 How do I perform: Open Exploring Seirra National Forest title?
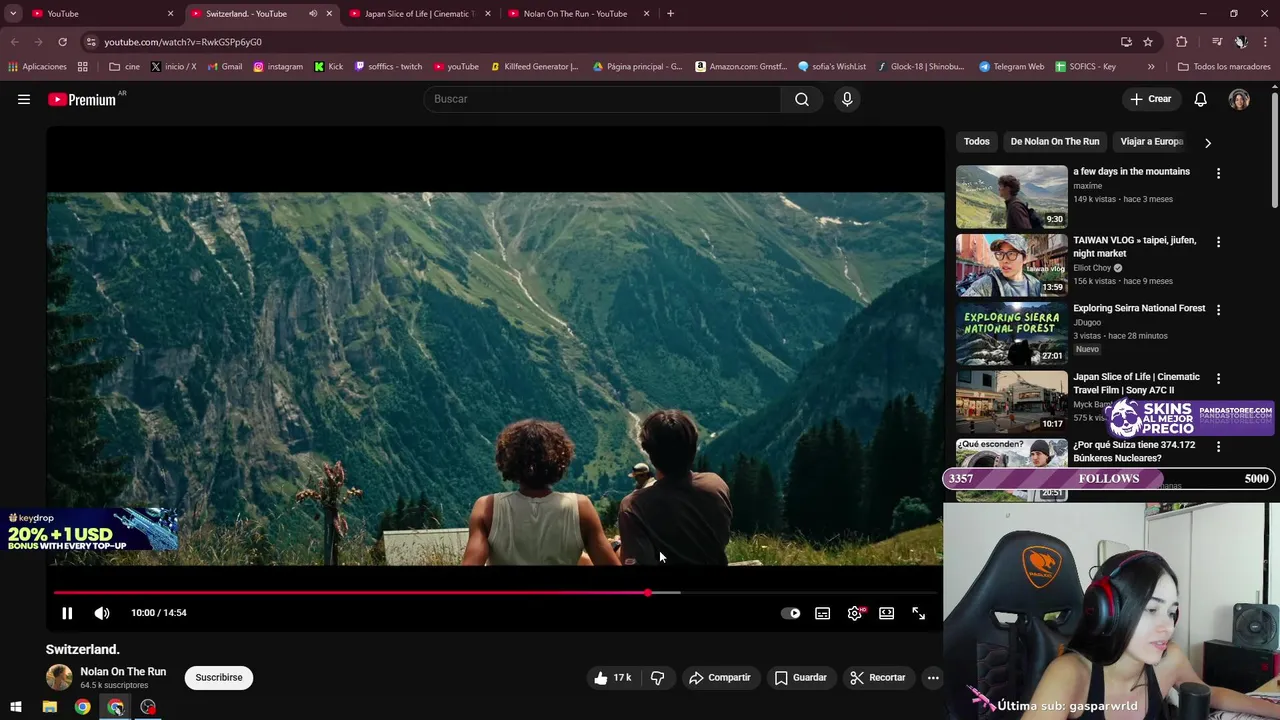[1139, 308]
